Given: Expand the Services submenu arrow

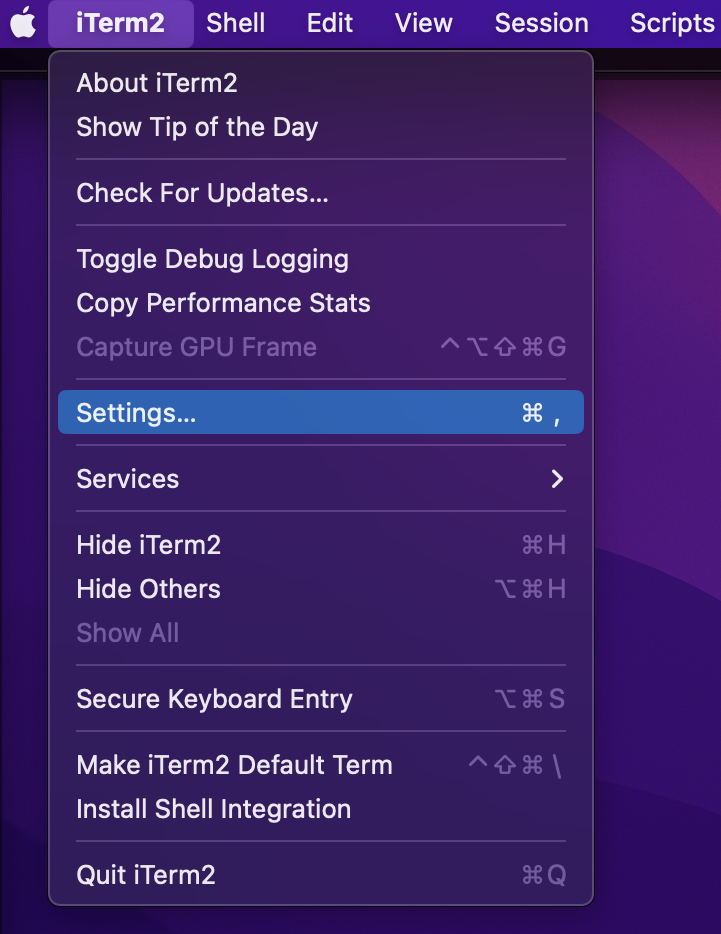Looking at the screenshot, I should tap(557, 479).
